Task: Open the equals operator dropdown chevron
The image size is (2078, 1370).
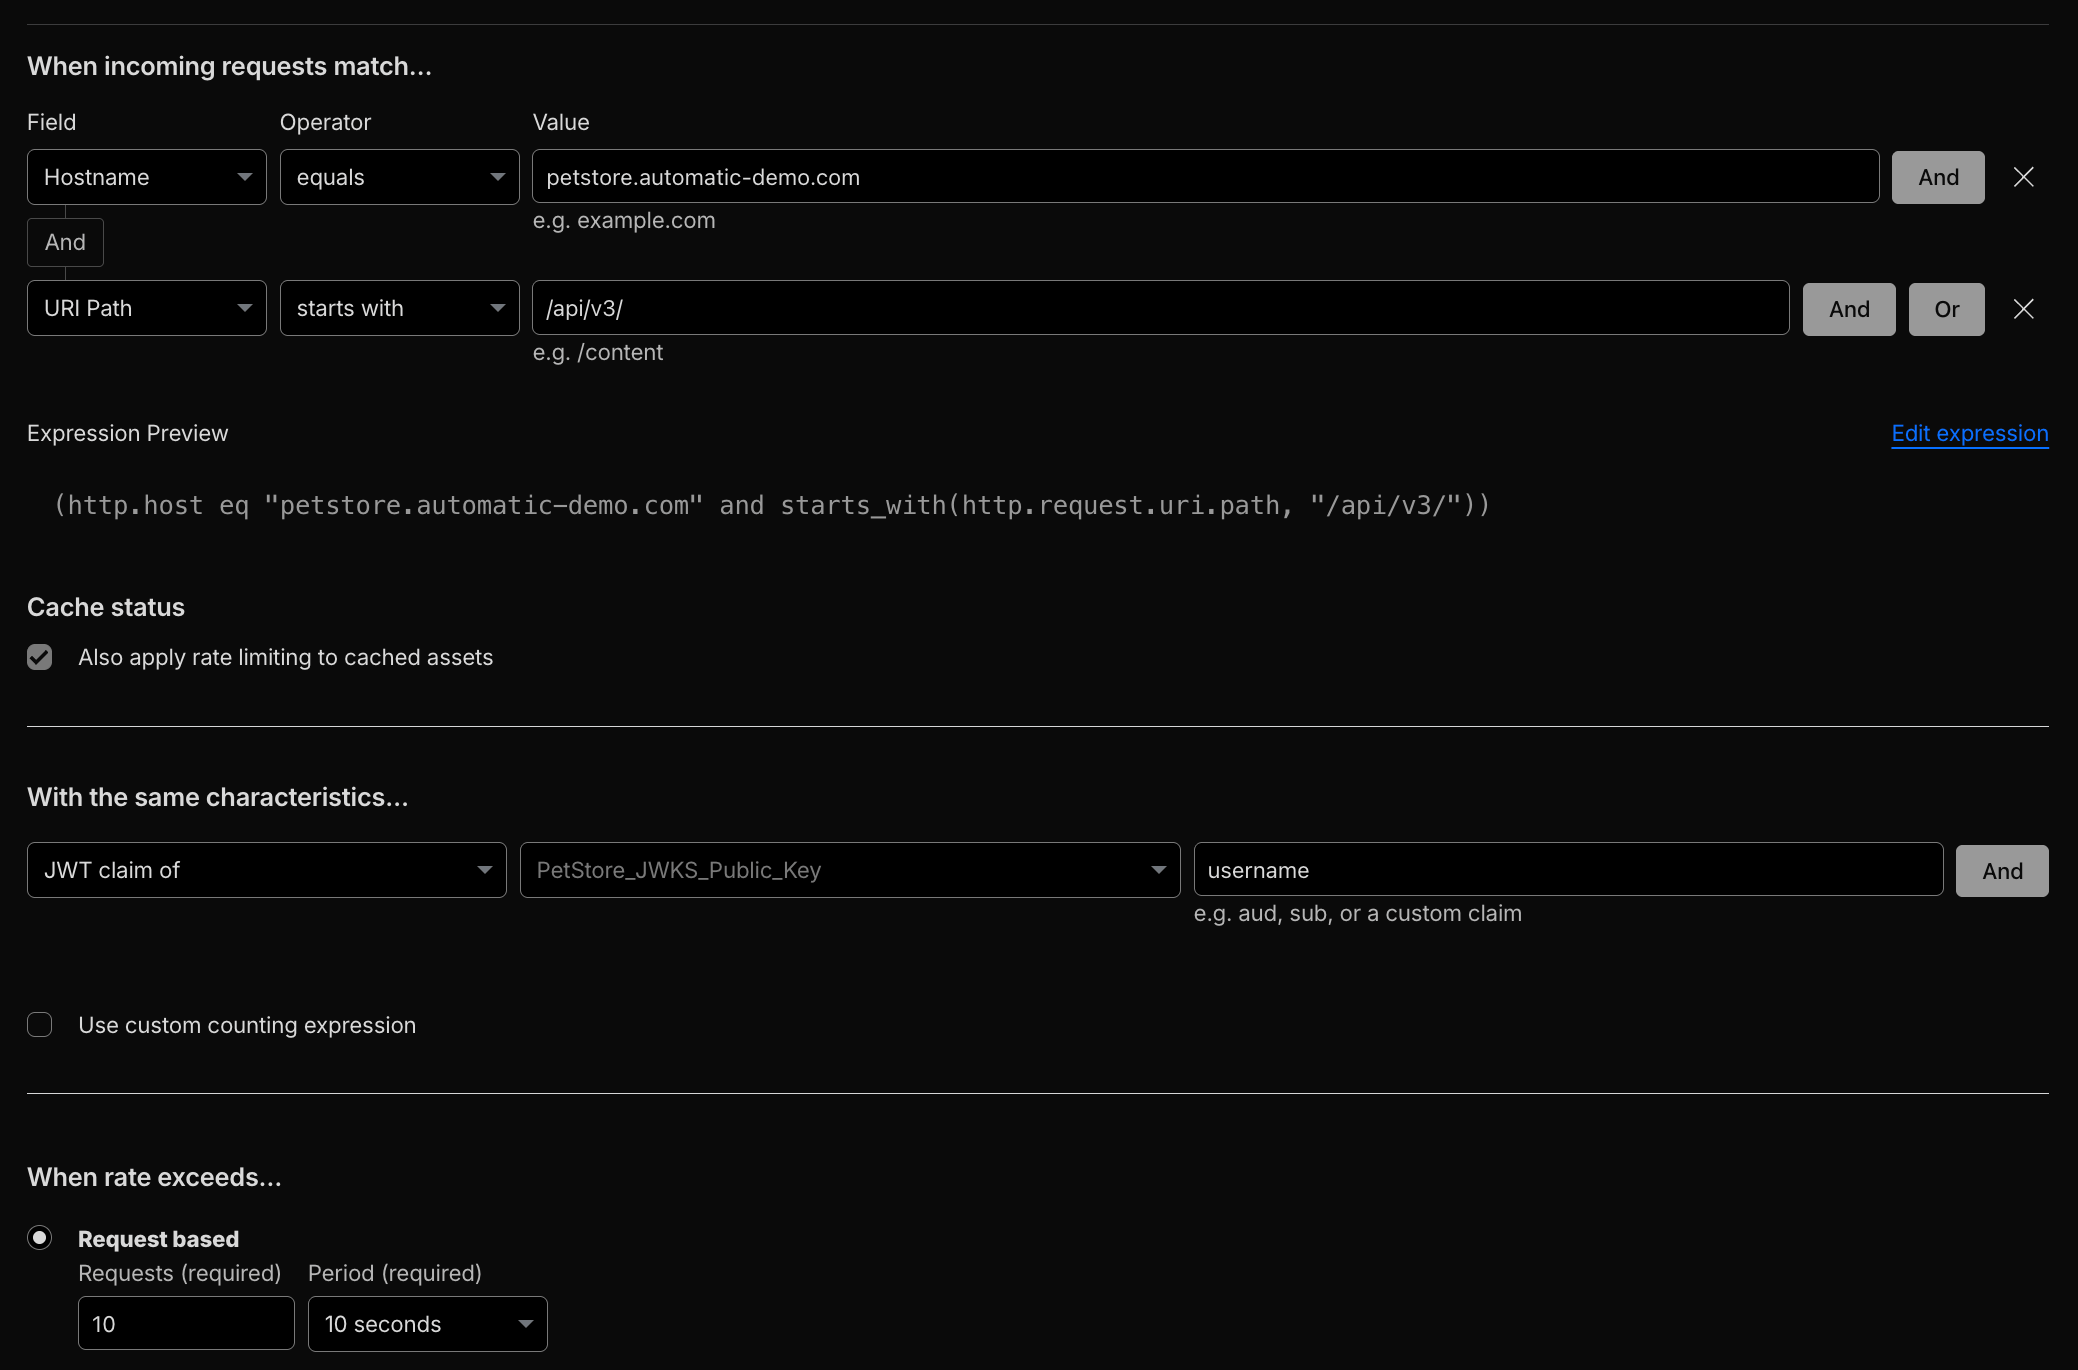Action: [x=497, y=177]
